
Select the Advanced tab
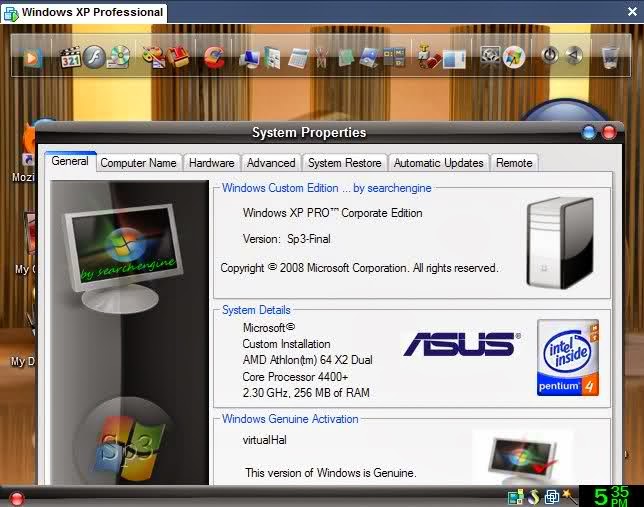coord(271,163)
